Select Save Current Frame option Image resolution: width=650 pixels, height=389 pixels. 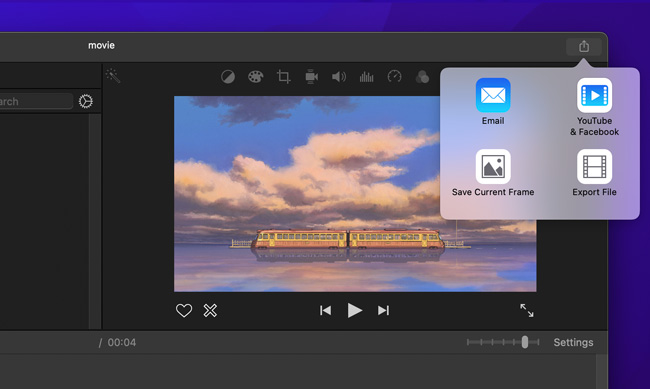(x=493, y=173)
